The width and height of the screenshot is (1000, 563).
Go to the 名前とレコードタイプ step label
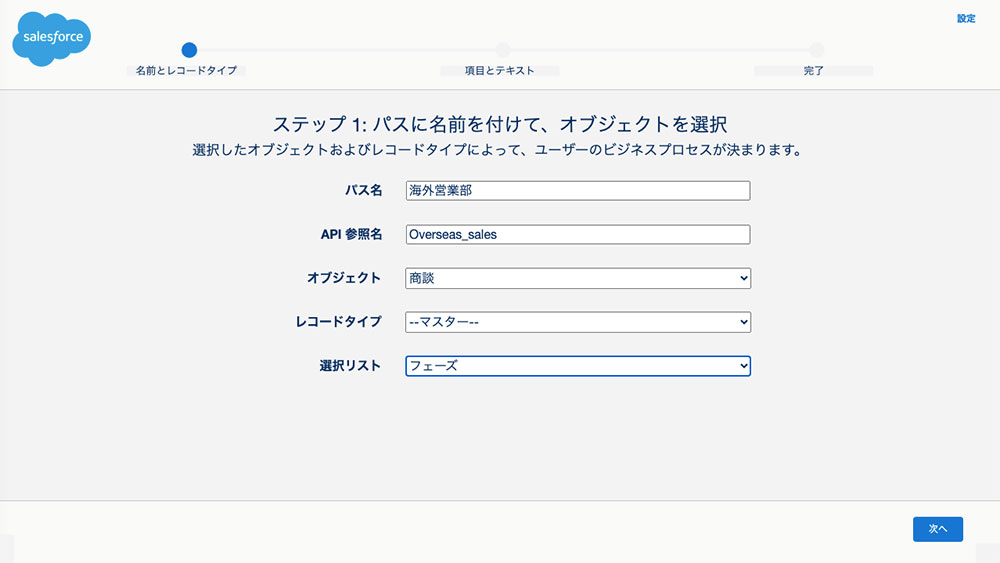tap(186, 71)
